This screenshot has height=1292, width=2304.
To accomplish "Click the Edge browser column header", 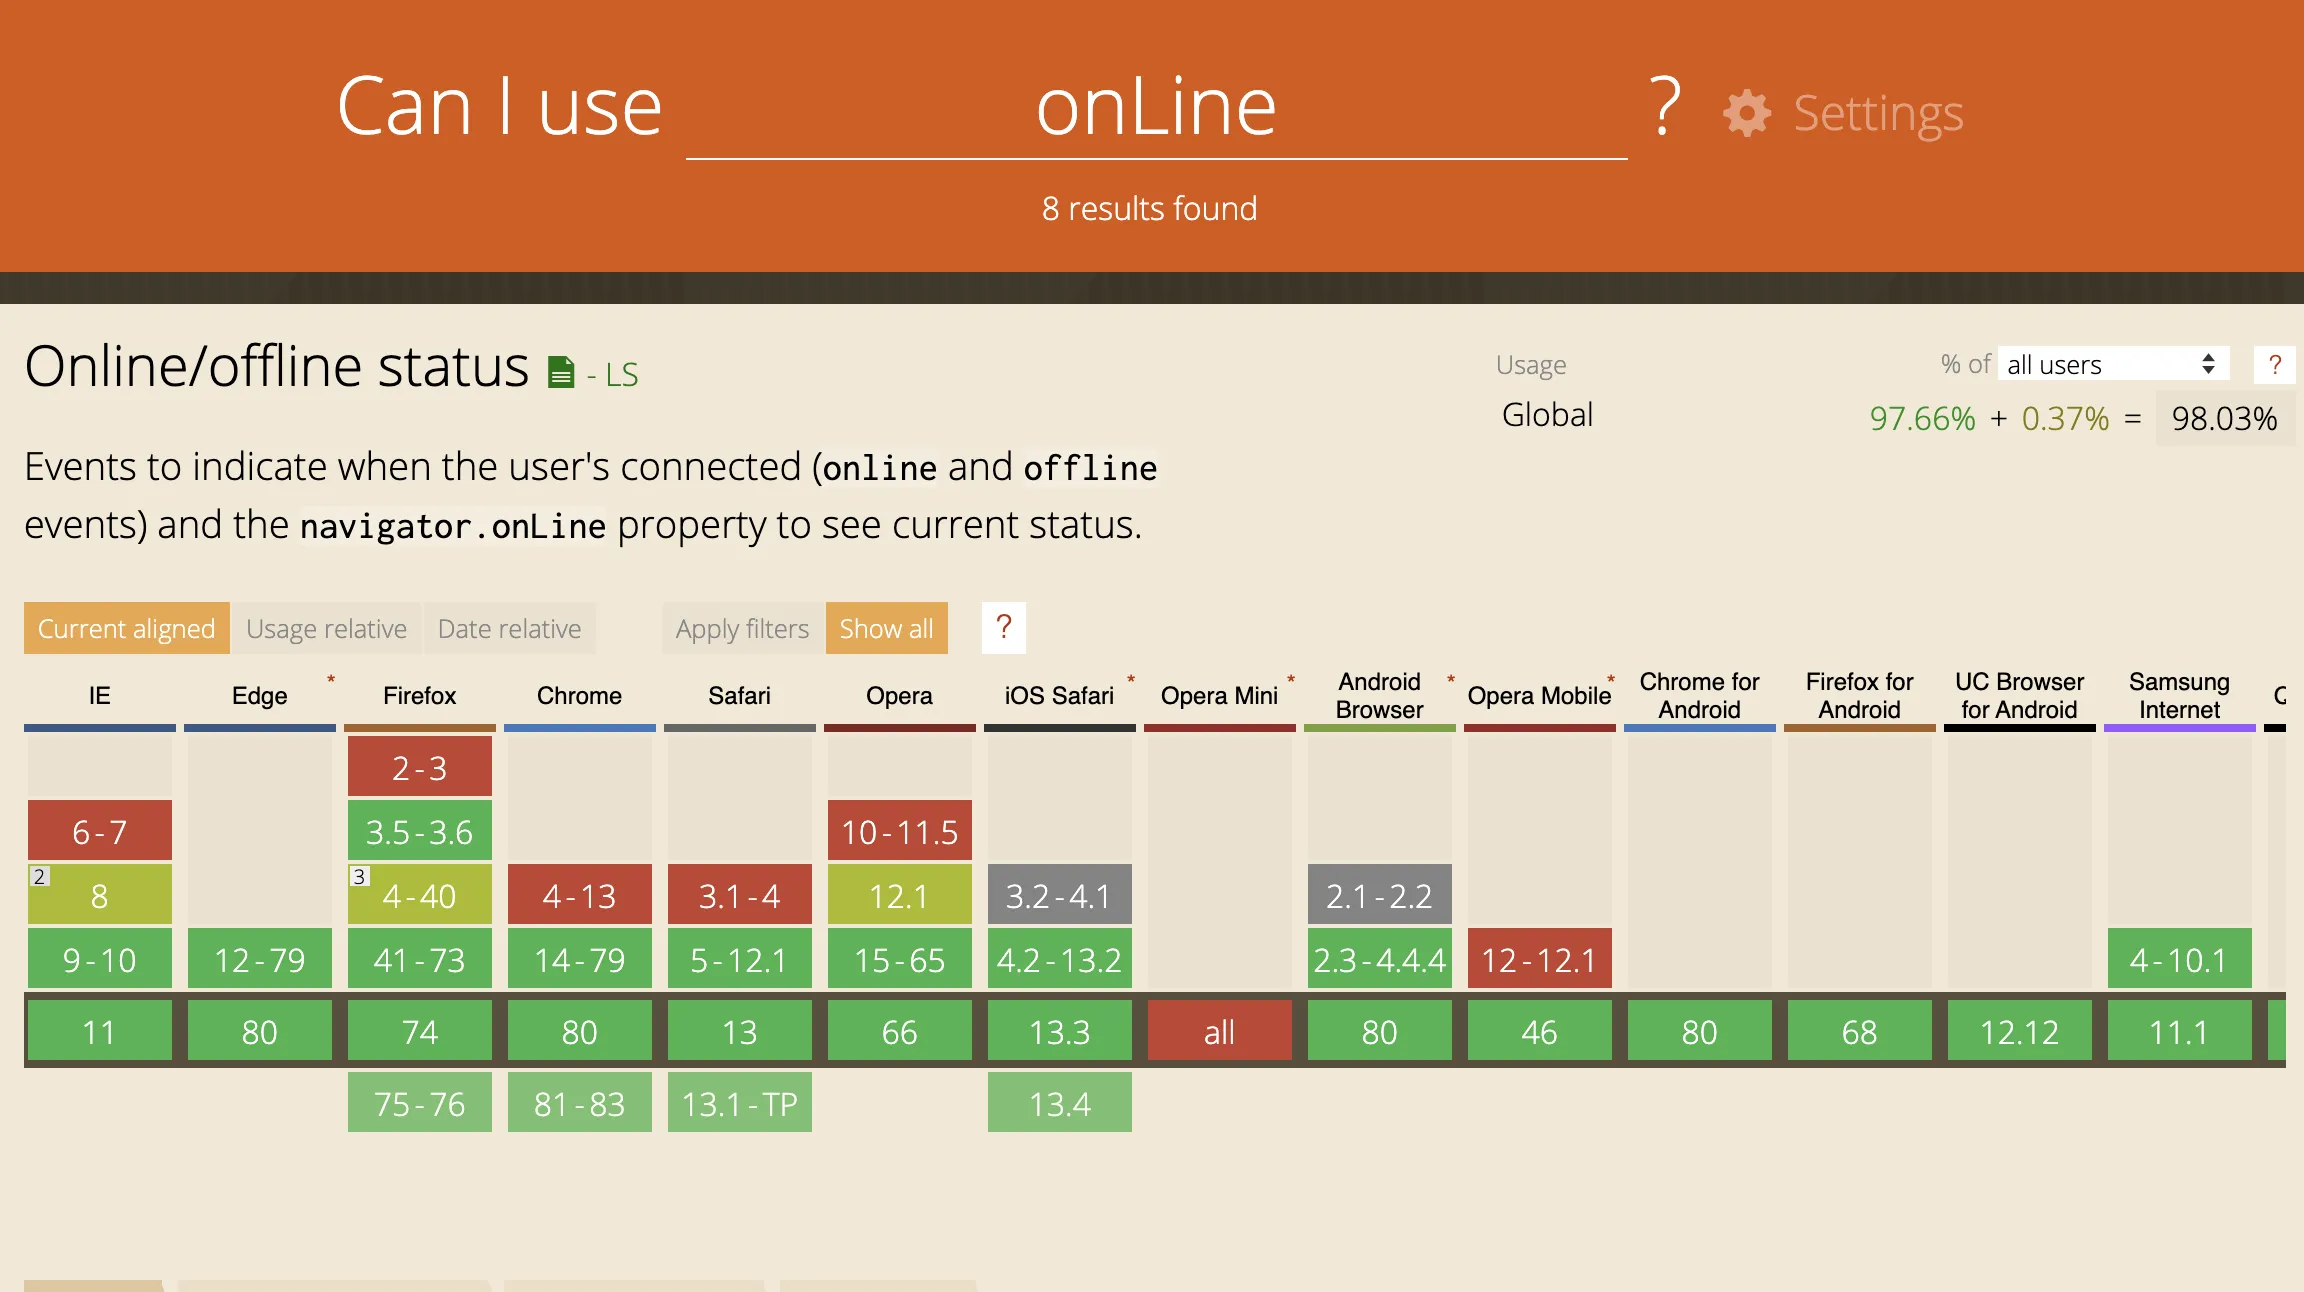I will (x=260, y=696).
